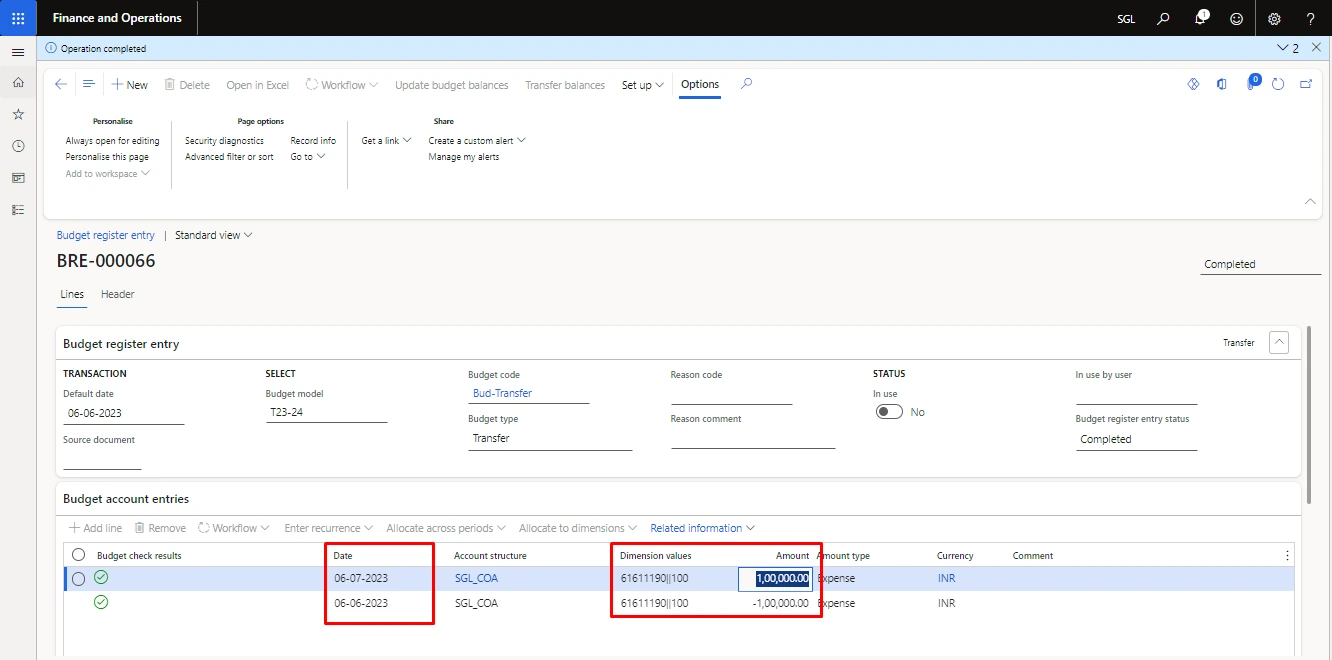
Task: Click the Delete button
Action: 187,85
